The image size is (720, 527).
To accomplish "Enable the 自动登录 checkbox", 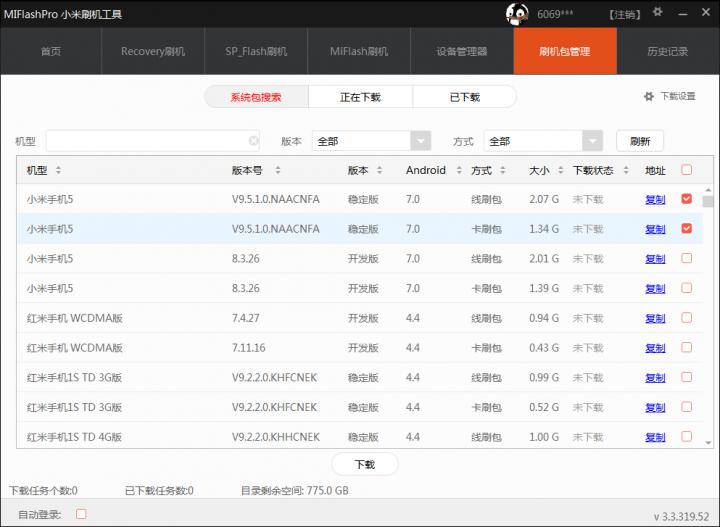I will click(82, 514).
